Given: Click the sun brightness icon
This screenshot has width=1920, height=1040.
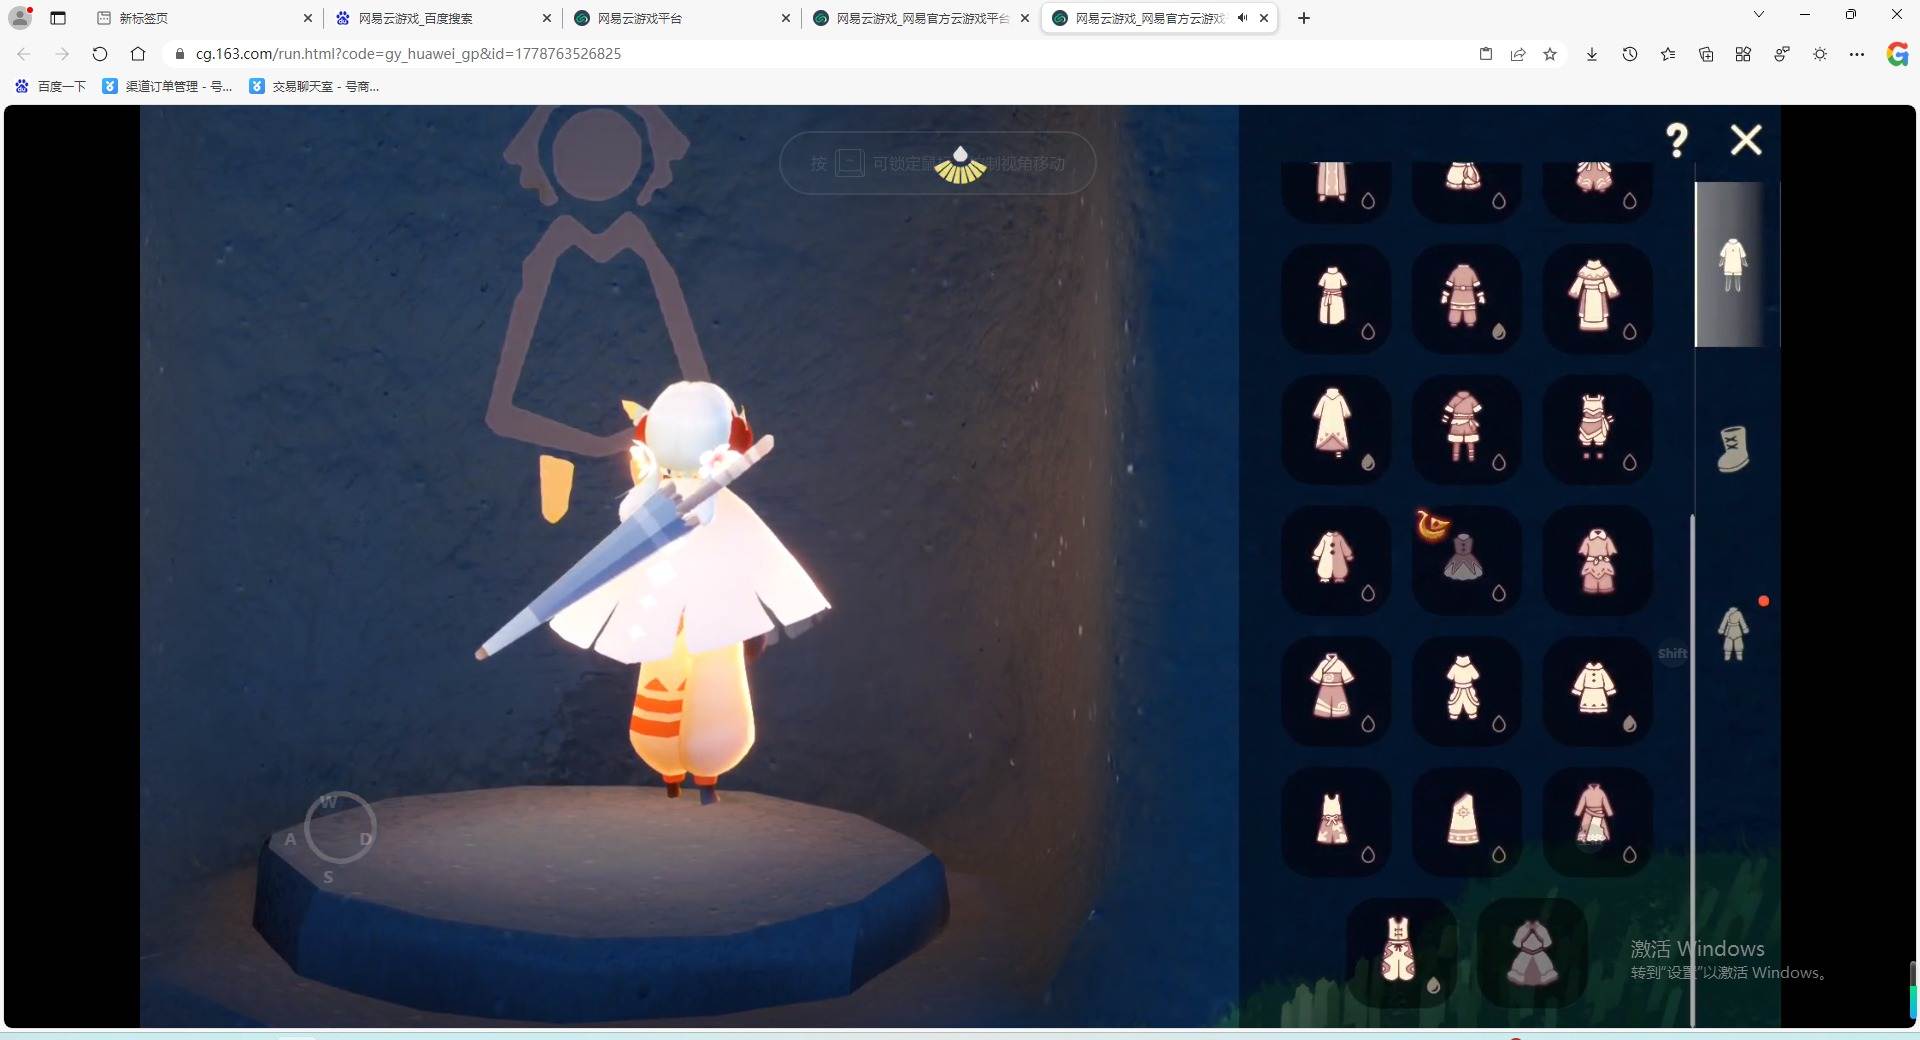Looking at the screenshot, I should pos(1820,54).
